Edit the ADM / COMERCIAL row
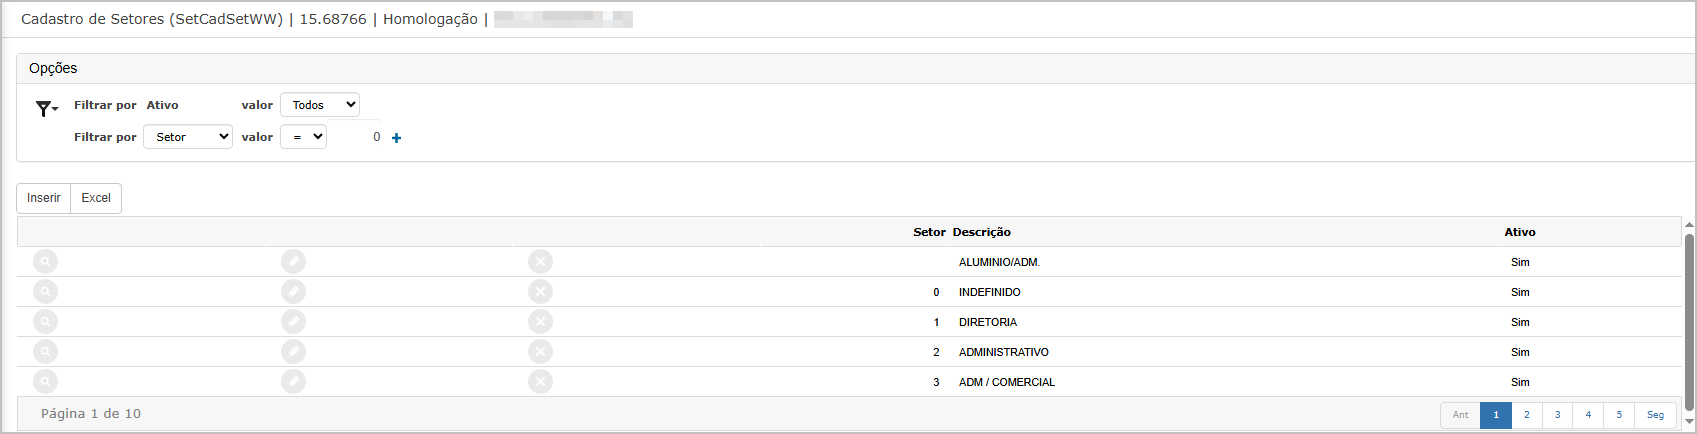1697x434 pixels. tap(293, 382)
